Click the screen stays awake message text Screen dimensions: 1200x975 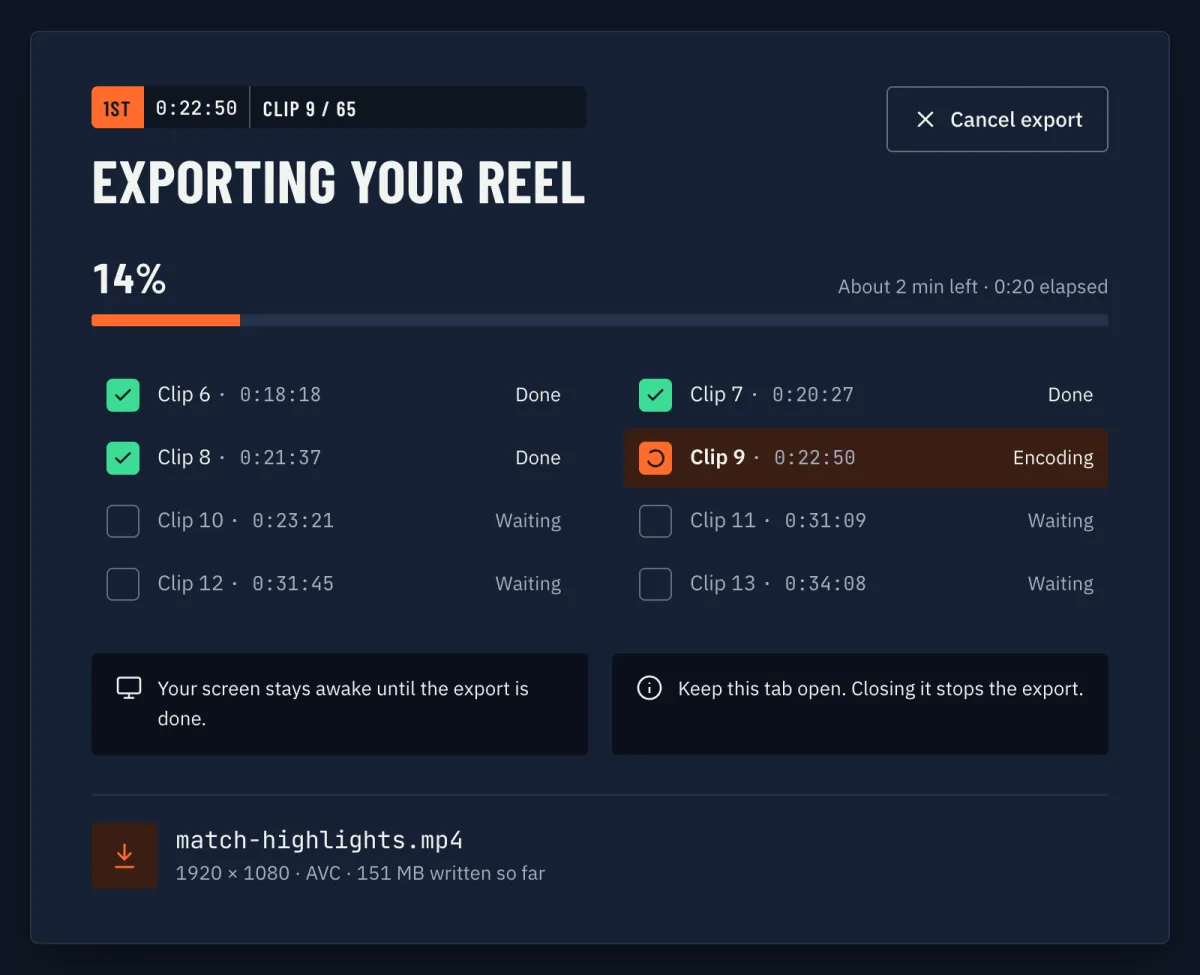click(343, 704)
